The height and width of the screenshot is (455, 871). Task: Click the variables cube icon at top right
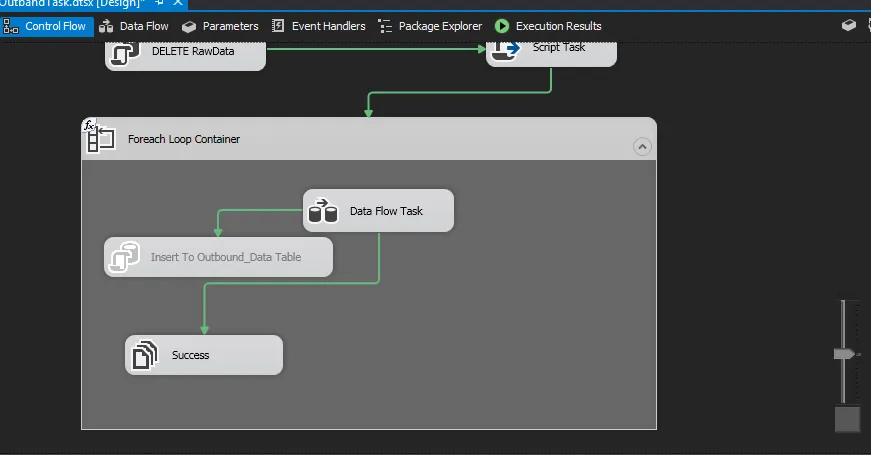(x=849, y=25)
